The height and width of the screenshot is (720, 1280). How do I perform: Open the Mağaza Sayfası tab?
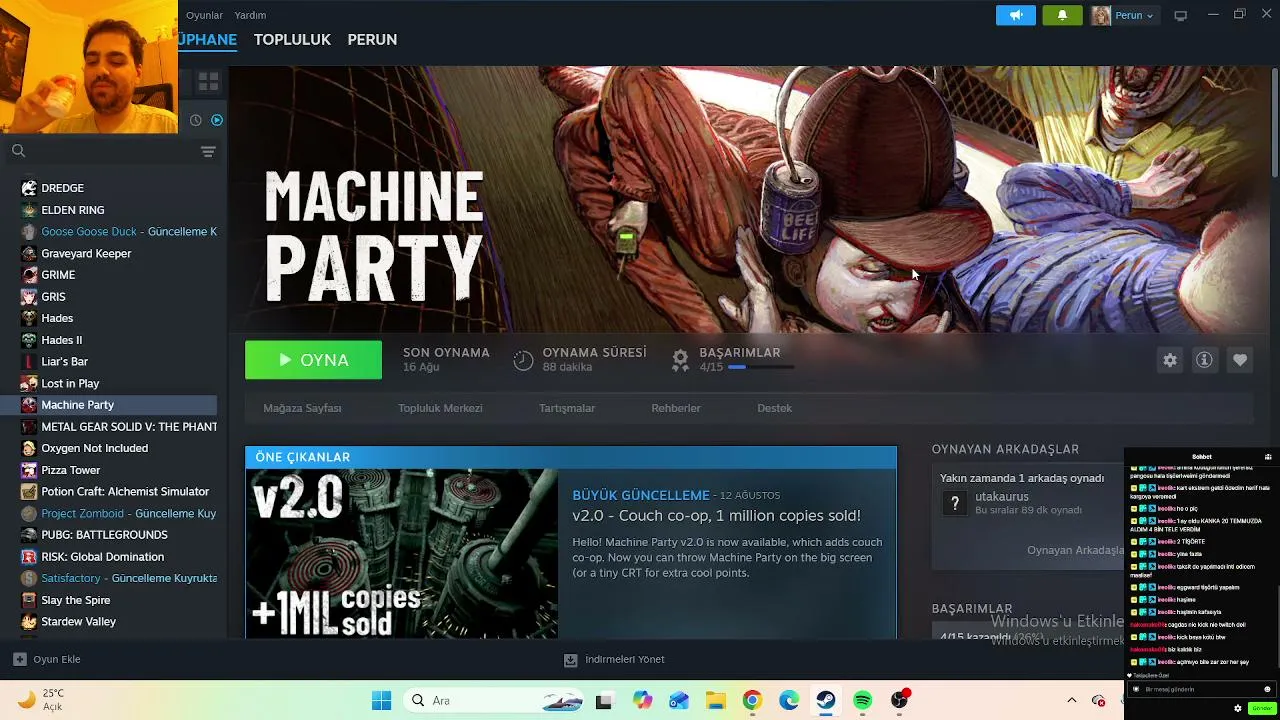302,408
